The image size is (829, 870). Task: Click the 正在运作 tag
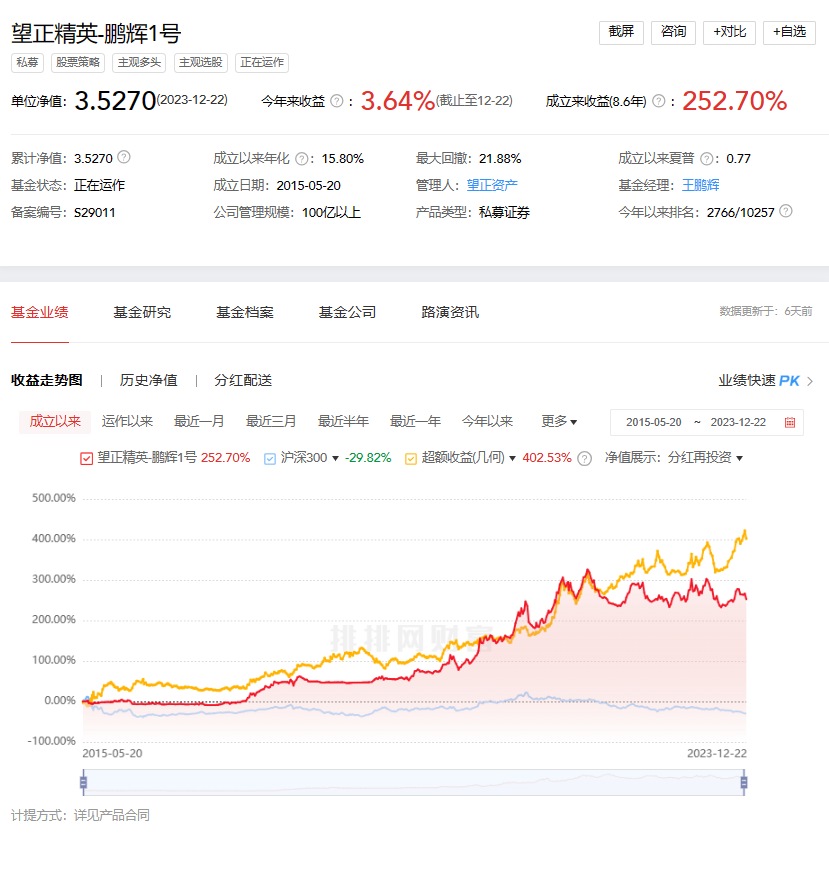click(262, 63)
